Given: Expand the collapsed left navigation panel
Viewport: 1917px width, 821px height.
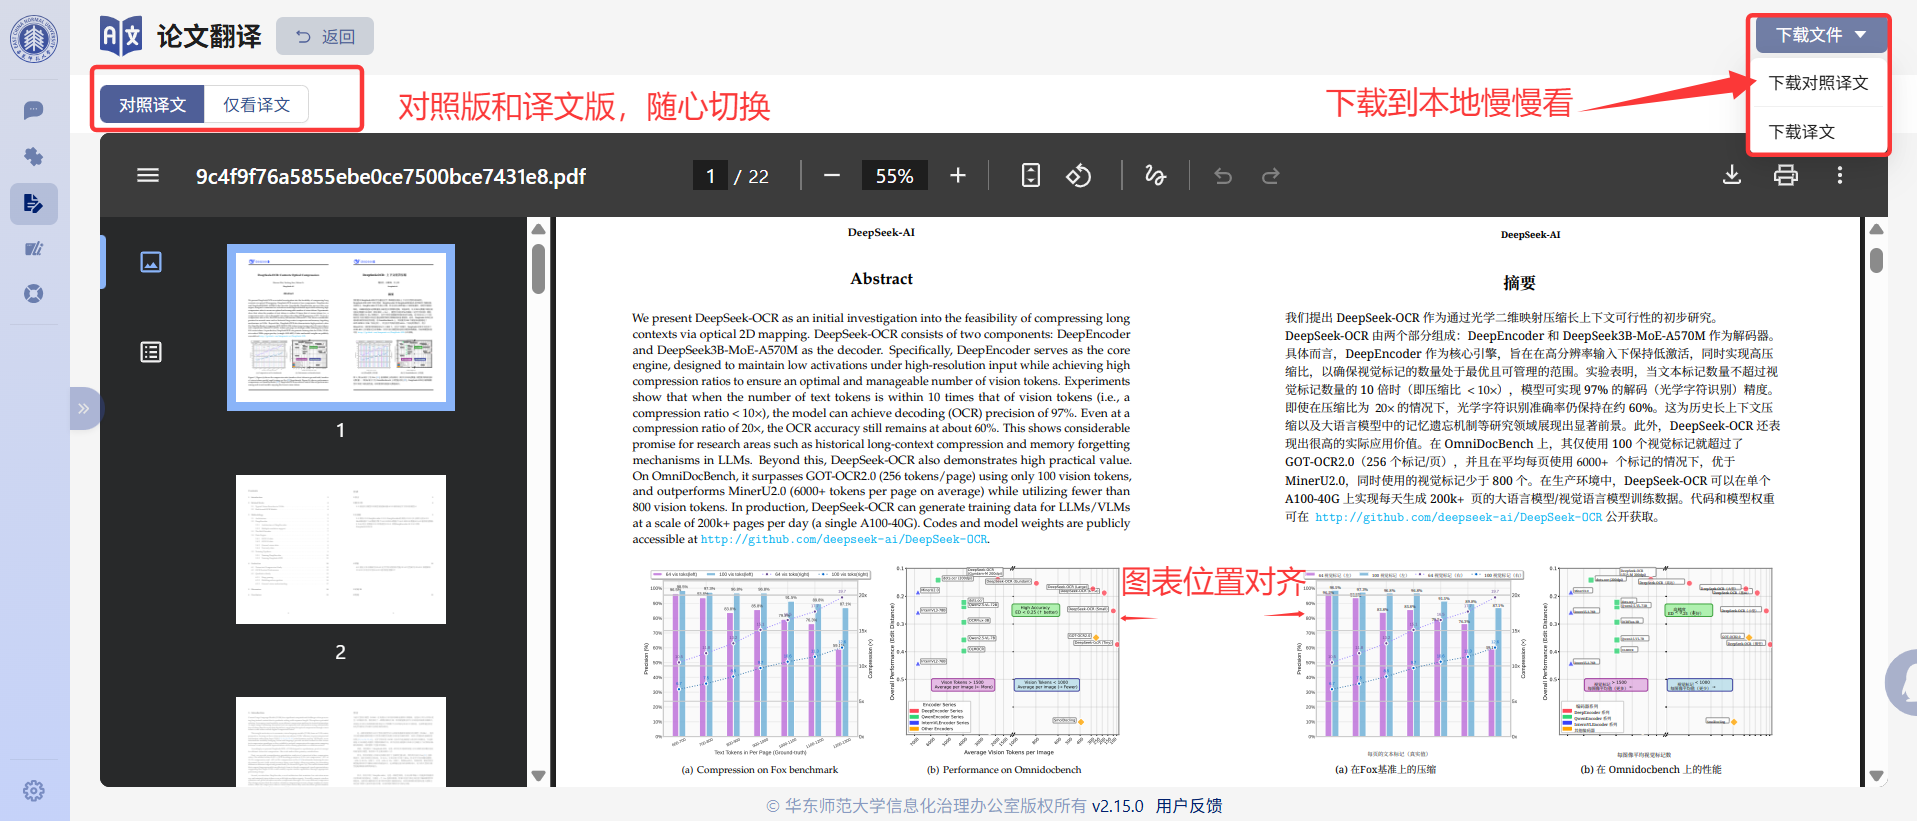Looking at the screenshot, I should point(84,408).
